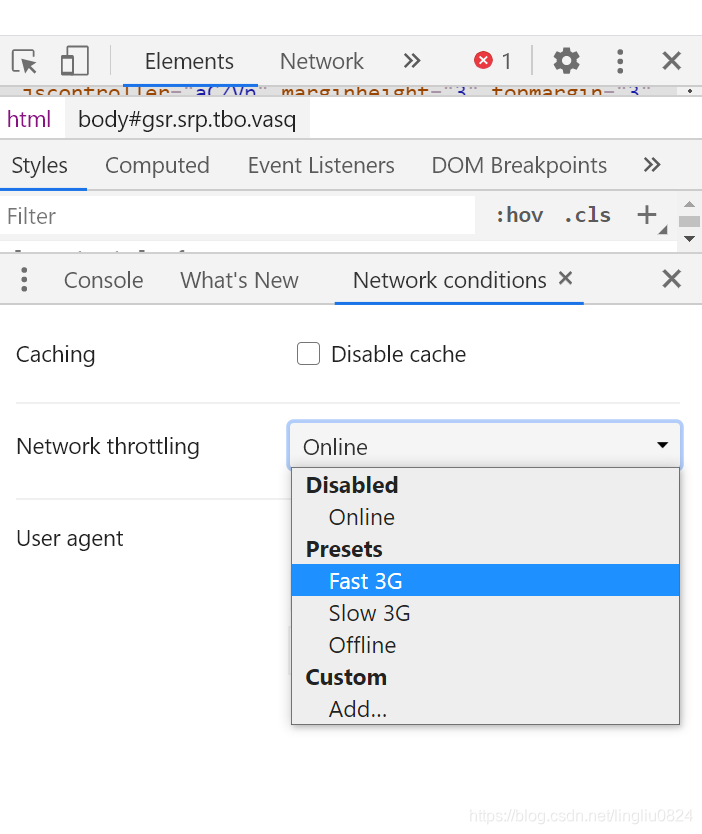Click the red error count indicator
Image resolution: width=702 pixels, height=834 pixels.
[492, 61]
